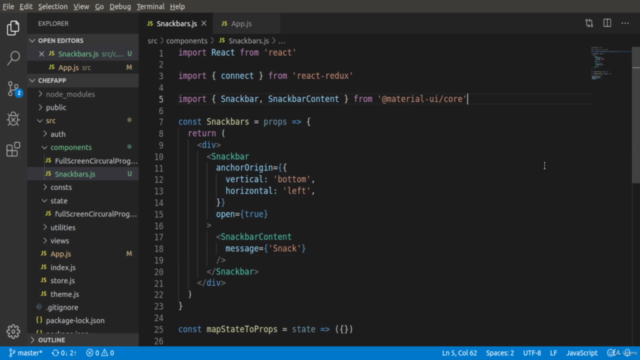
Task: Split the editor to the right
Action: [x=607, y=23]
